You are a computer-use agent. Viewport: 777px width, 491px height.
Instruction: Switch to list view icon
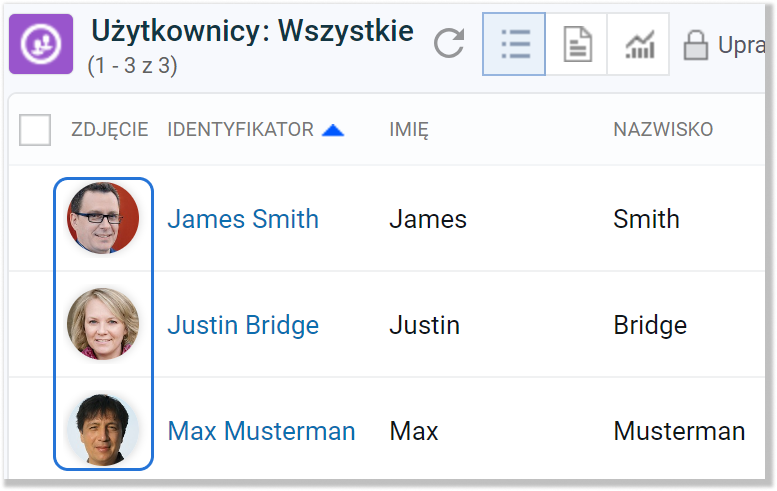[x=514, y=44]
